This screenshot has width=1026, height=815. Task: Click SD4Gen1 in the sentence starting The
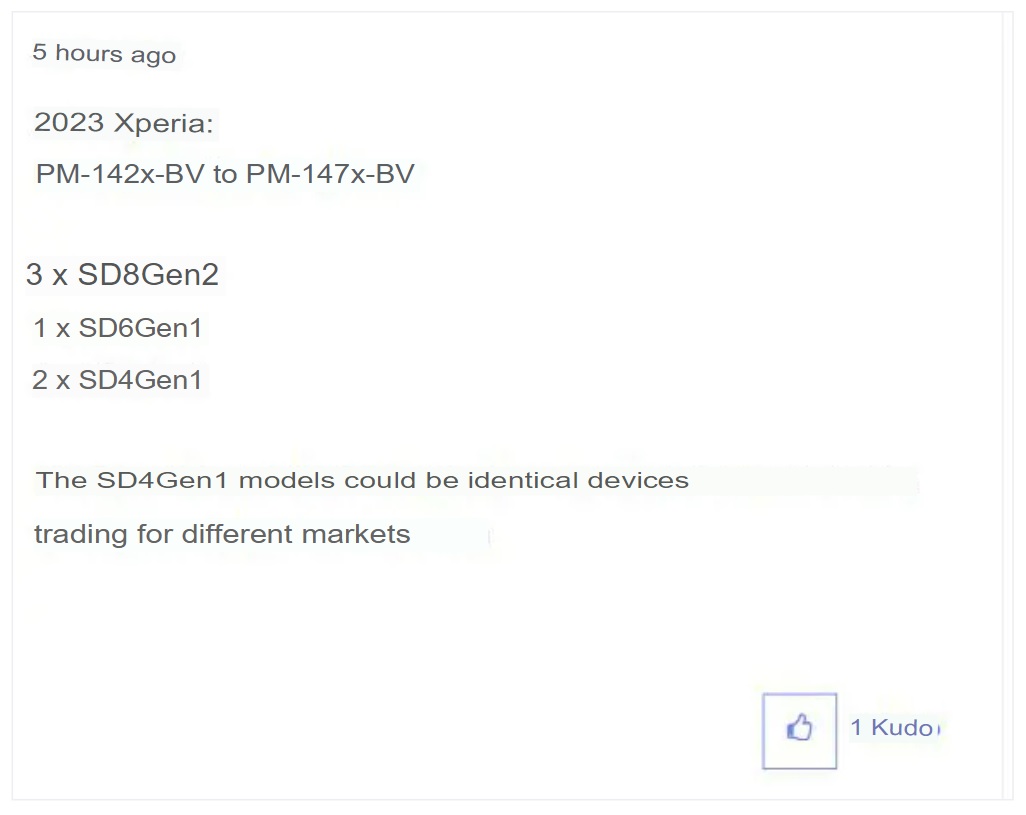tap(162, 480)
